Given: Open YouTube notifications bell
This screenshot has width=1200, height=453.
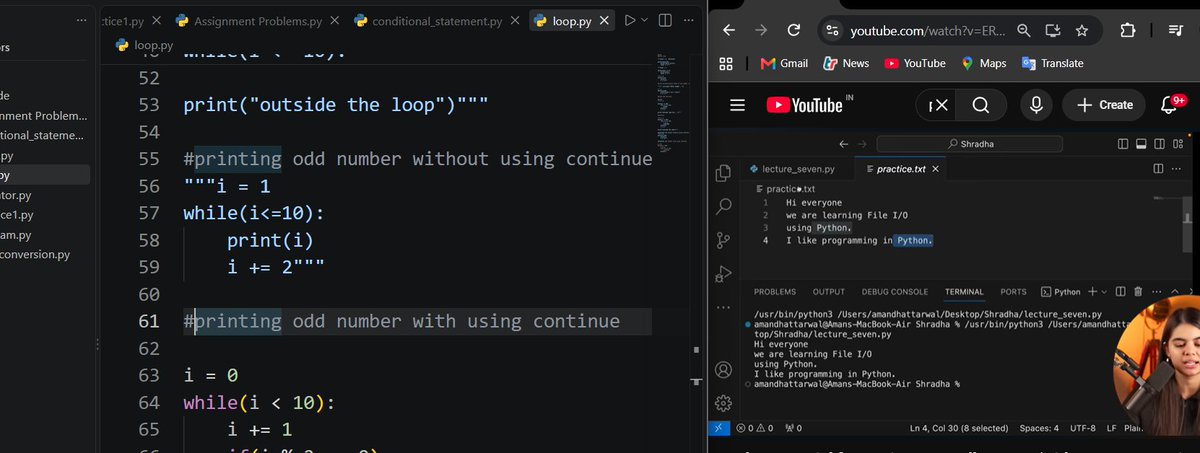Looking at the screenshot, I should (x=1169, y=104).
